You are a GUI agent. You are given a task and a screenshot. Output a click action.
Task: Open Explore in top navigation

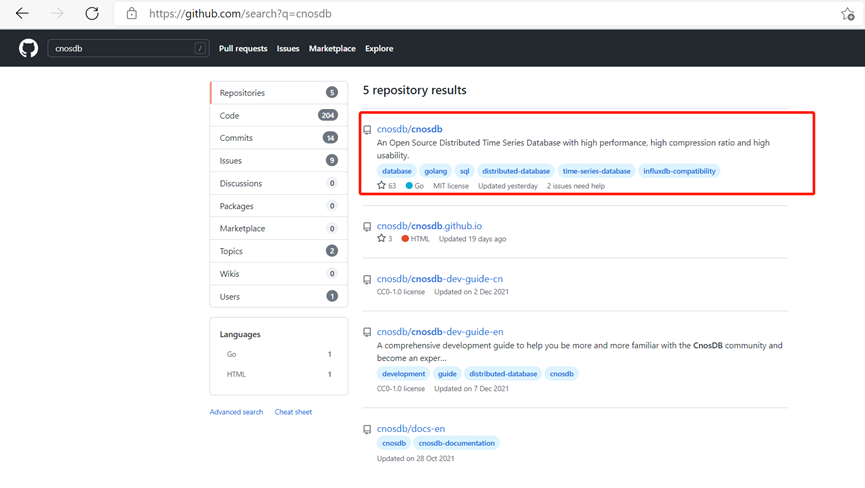(379, 49)
